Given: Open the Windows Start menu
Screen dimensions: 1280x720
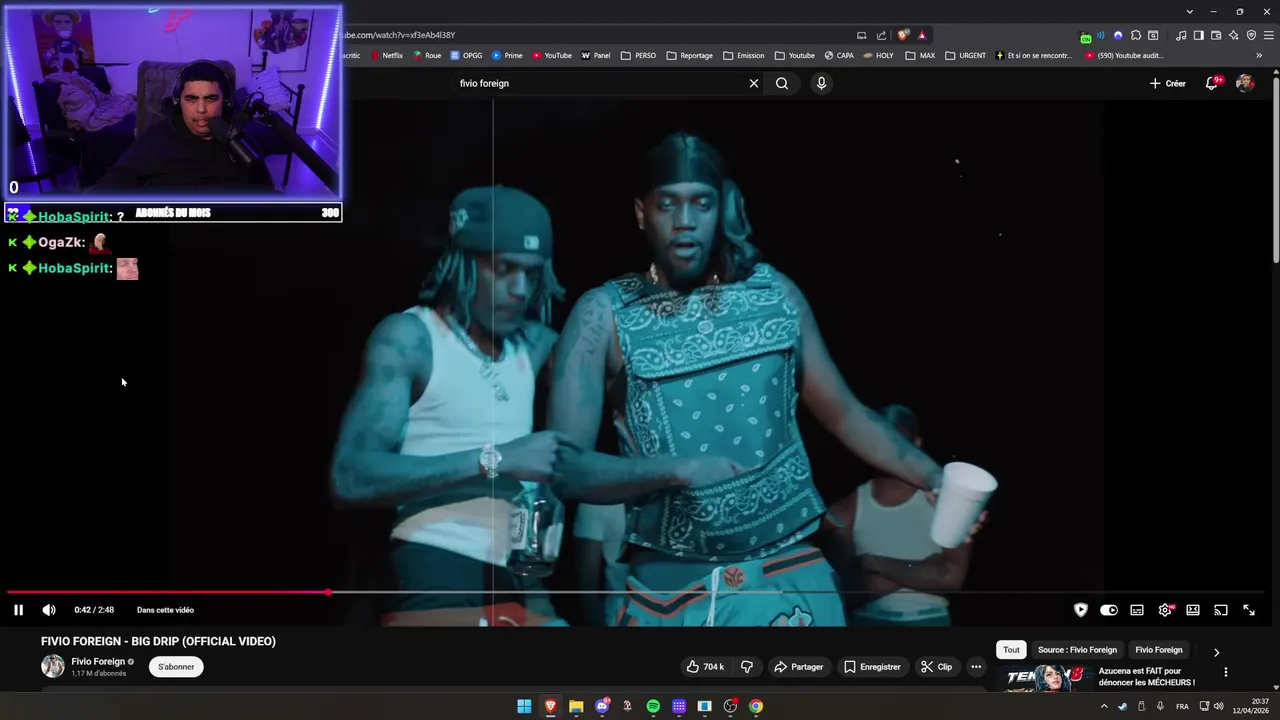Looking at the screenshot, I should click(524, 707).
